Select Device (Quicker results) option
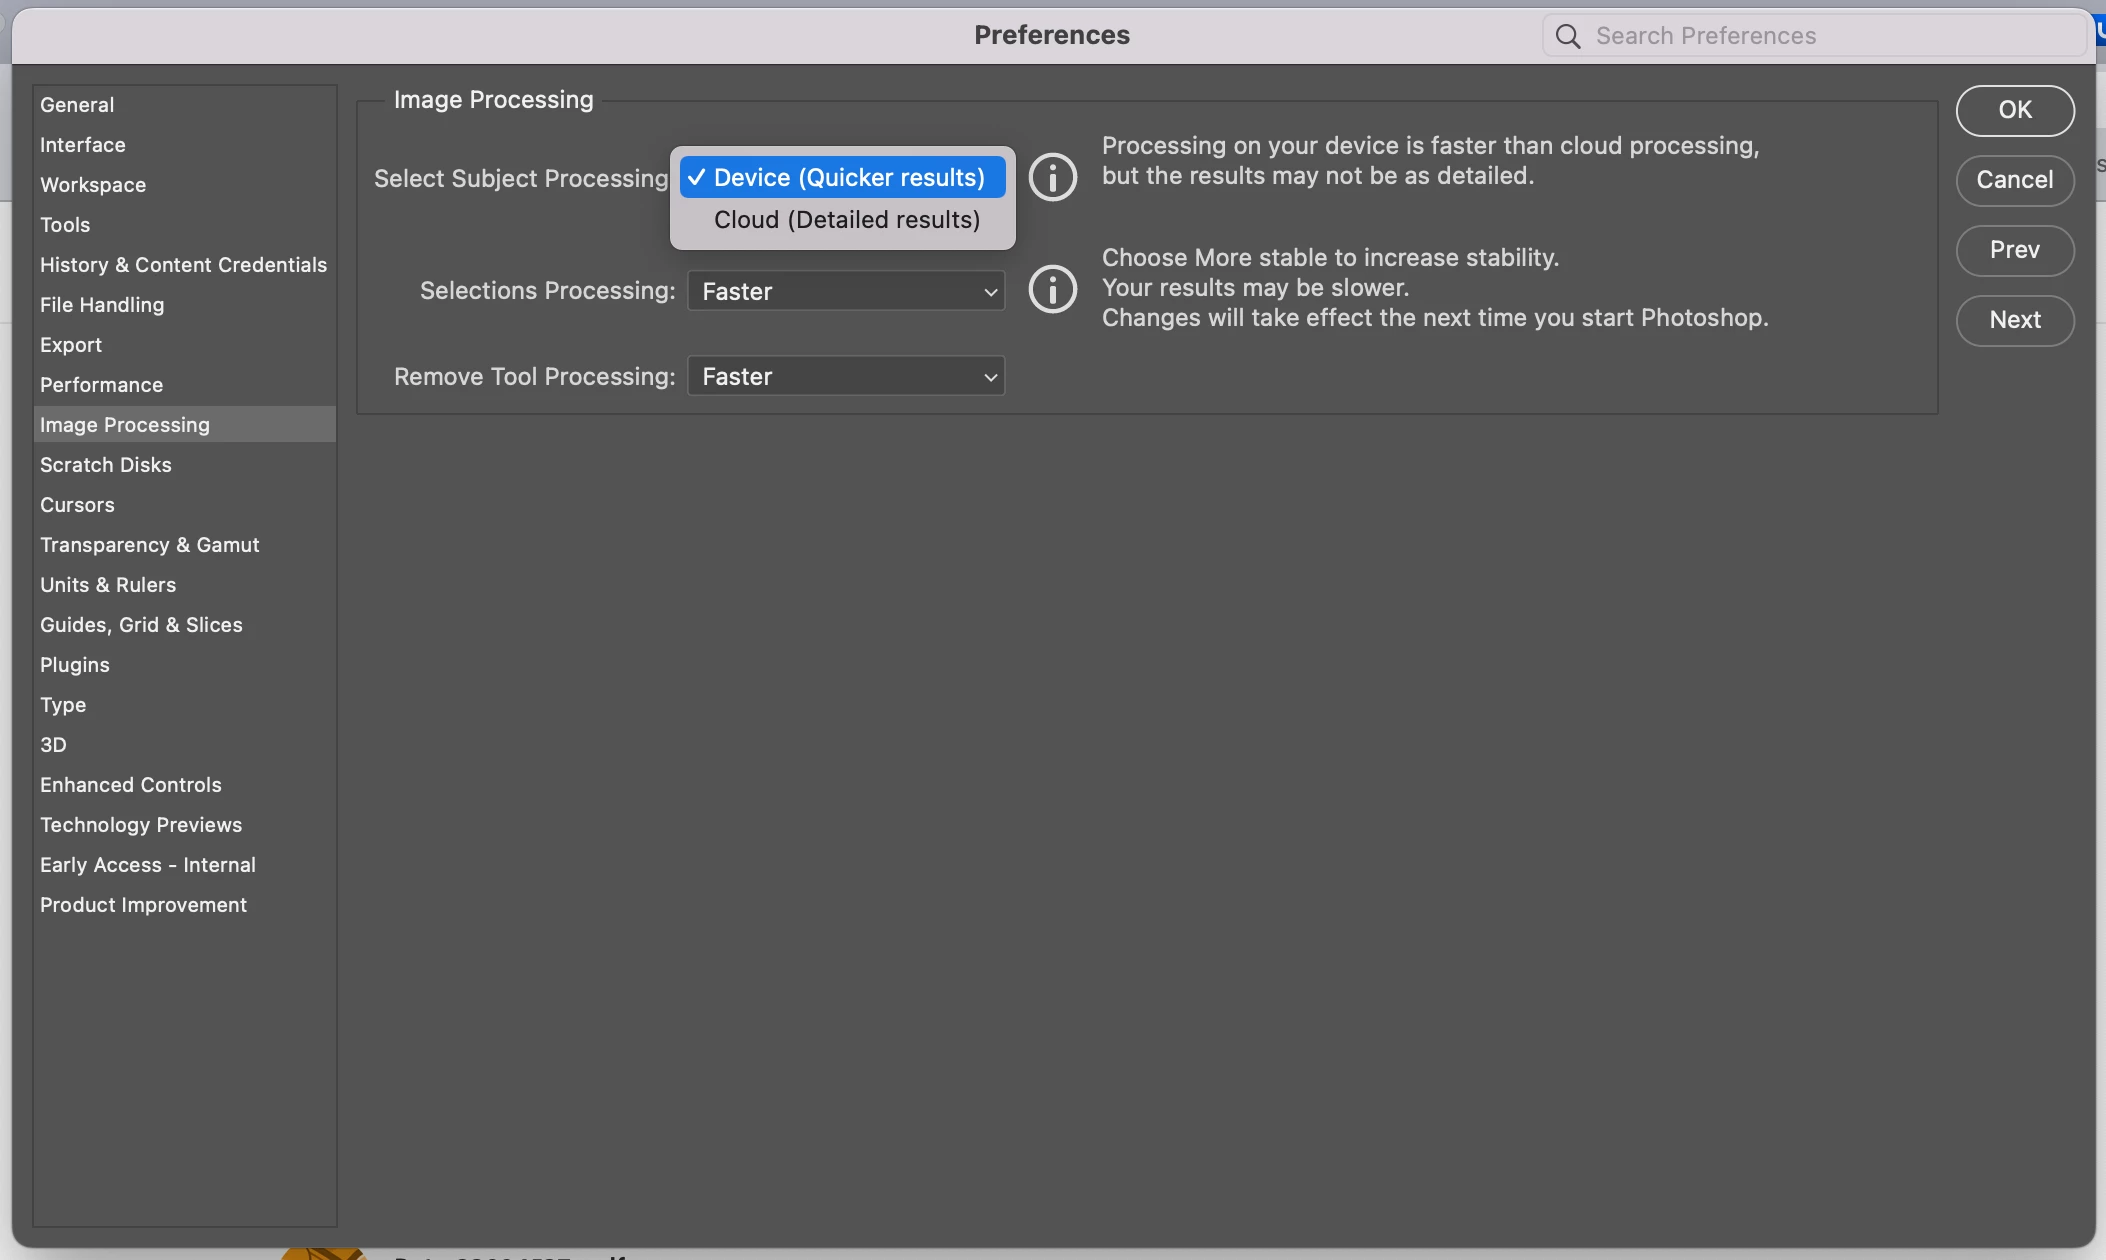 click(846, 178)
